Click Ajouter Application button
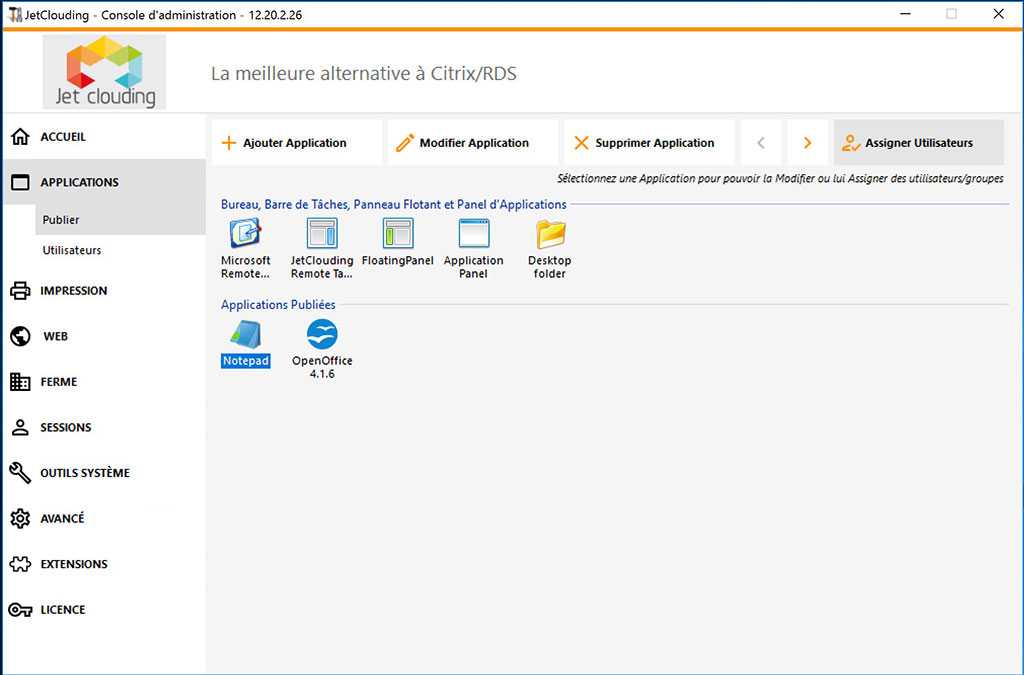1024x675 pixels. click(x=296, y=143)
